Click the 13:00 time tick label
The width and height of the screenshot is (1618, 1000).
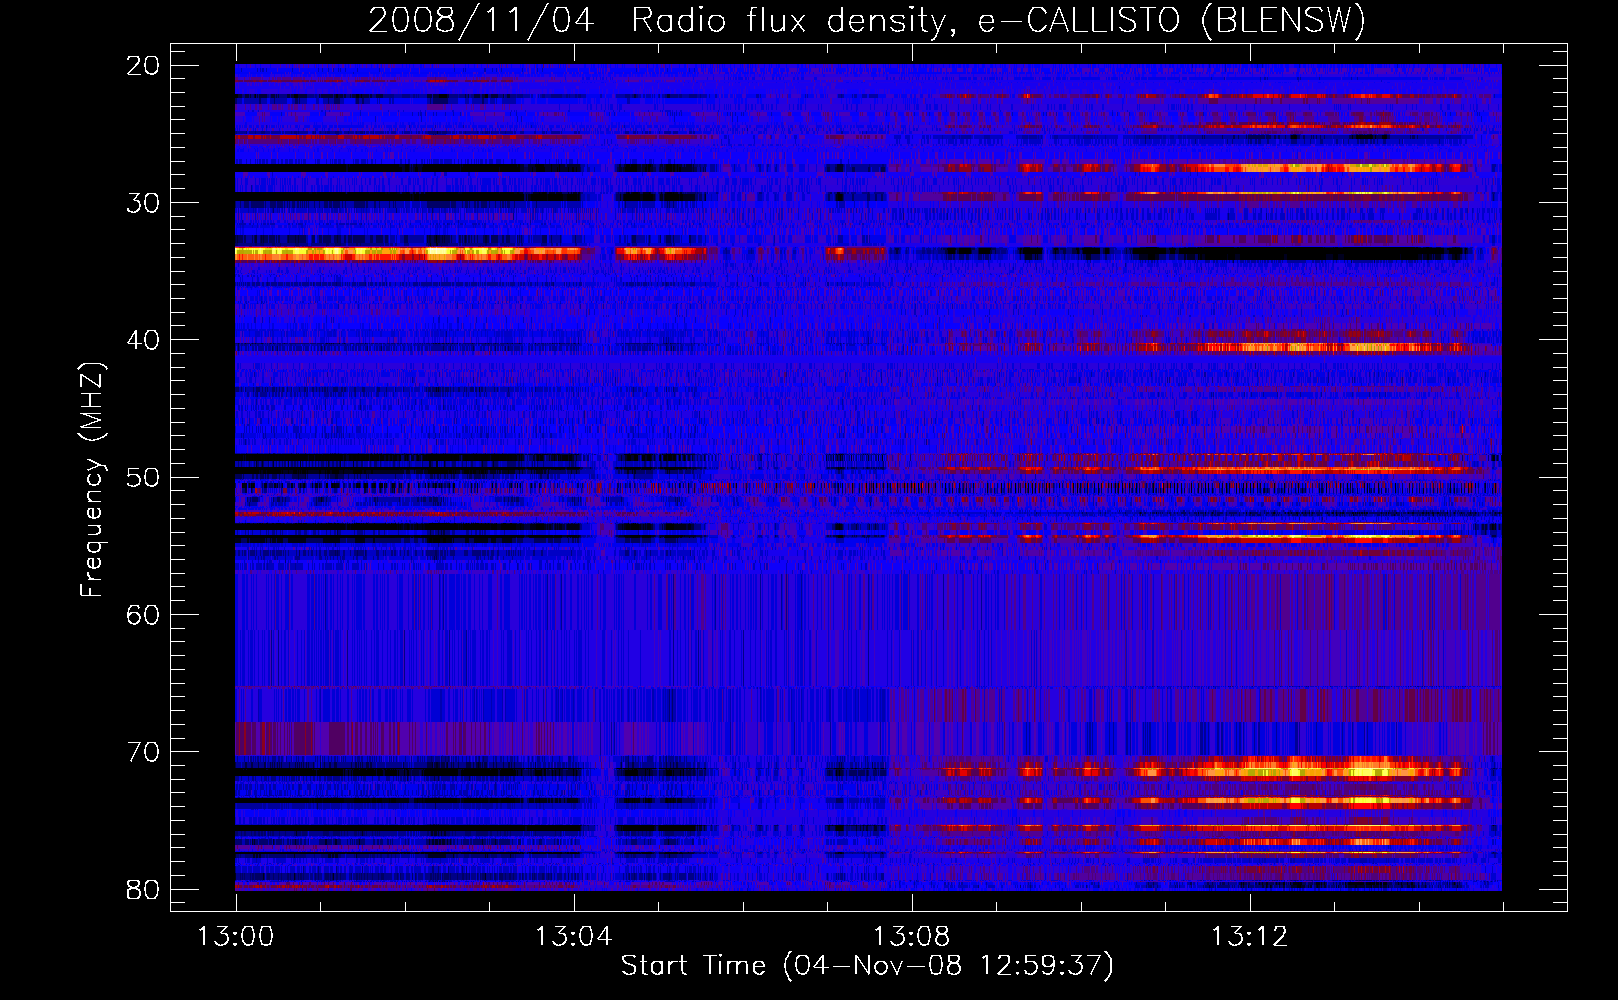click(236, 937)
